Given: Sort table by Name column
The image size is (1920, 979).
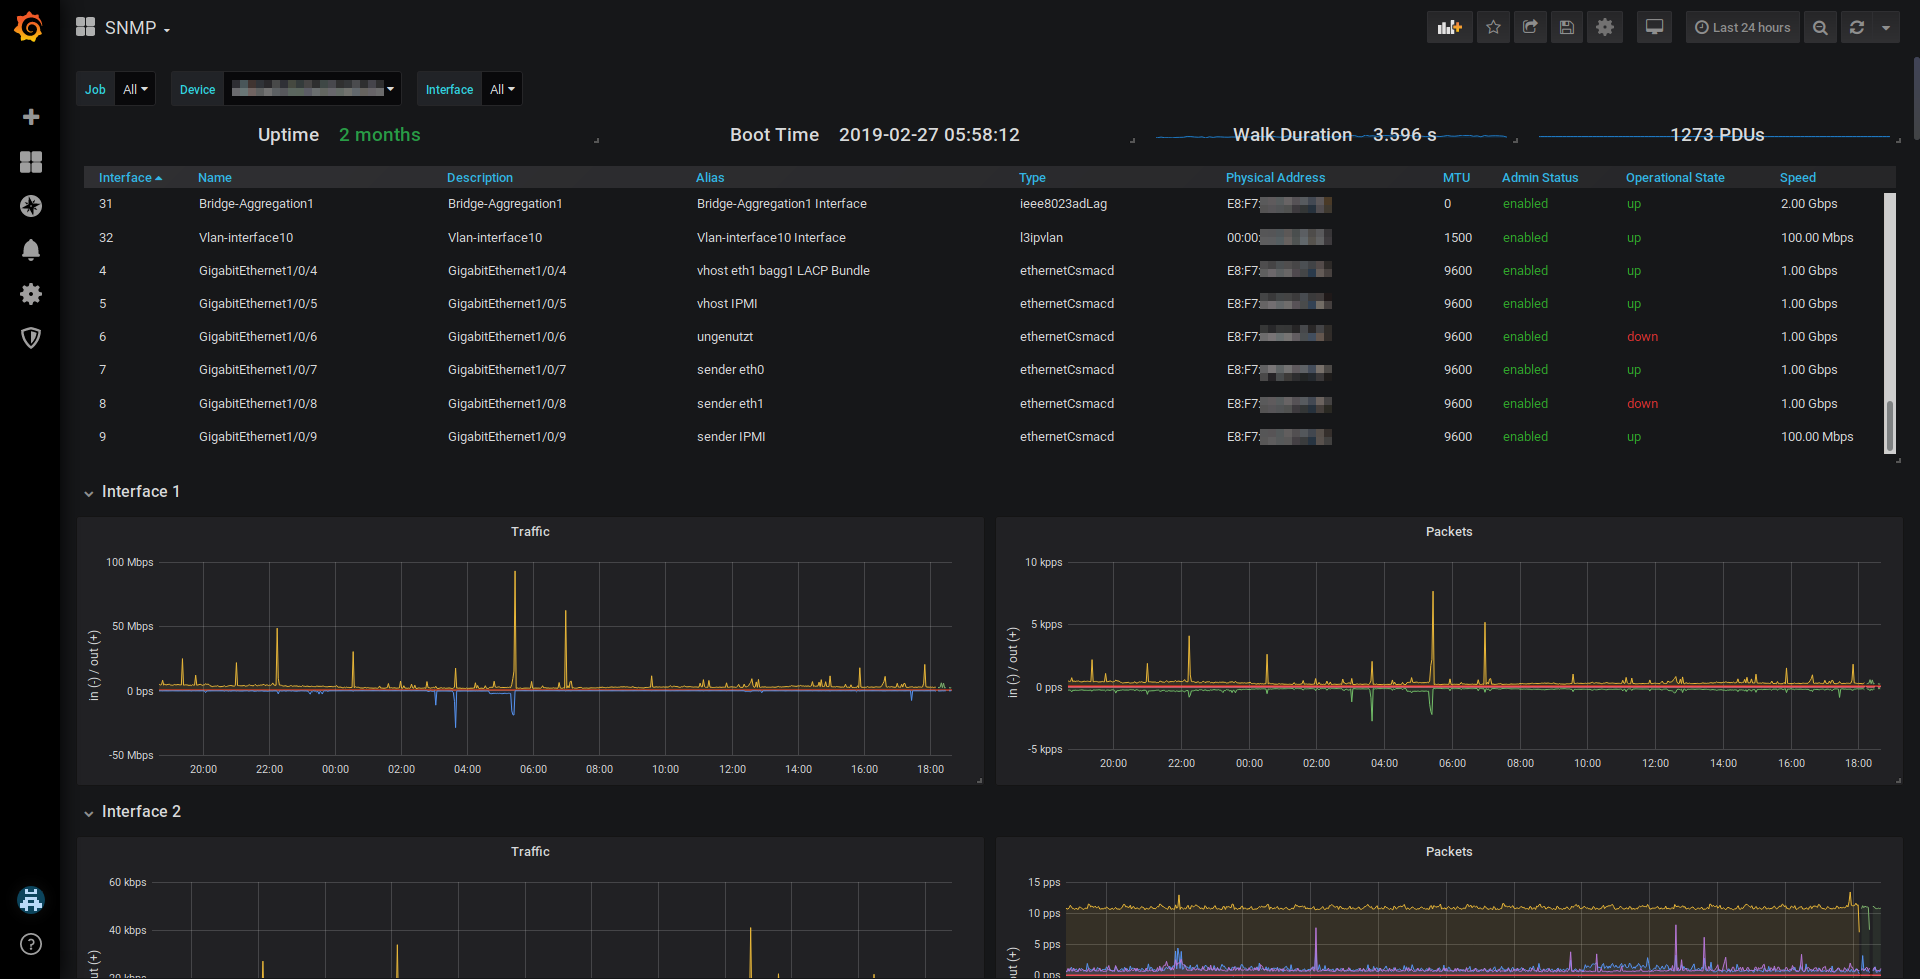Looking at the screenshot, I should (x=215, y=178).
